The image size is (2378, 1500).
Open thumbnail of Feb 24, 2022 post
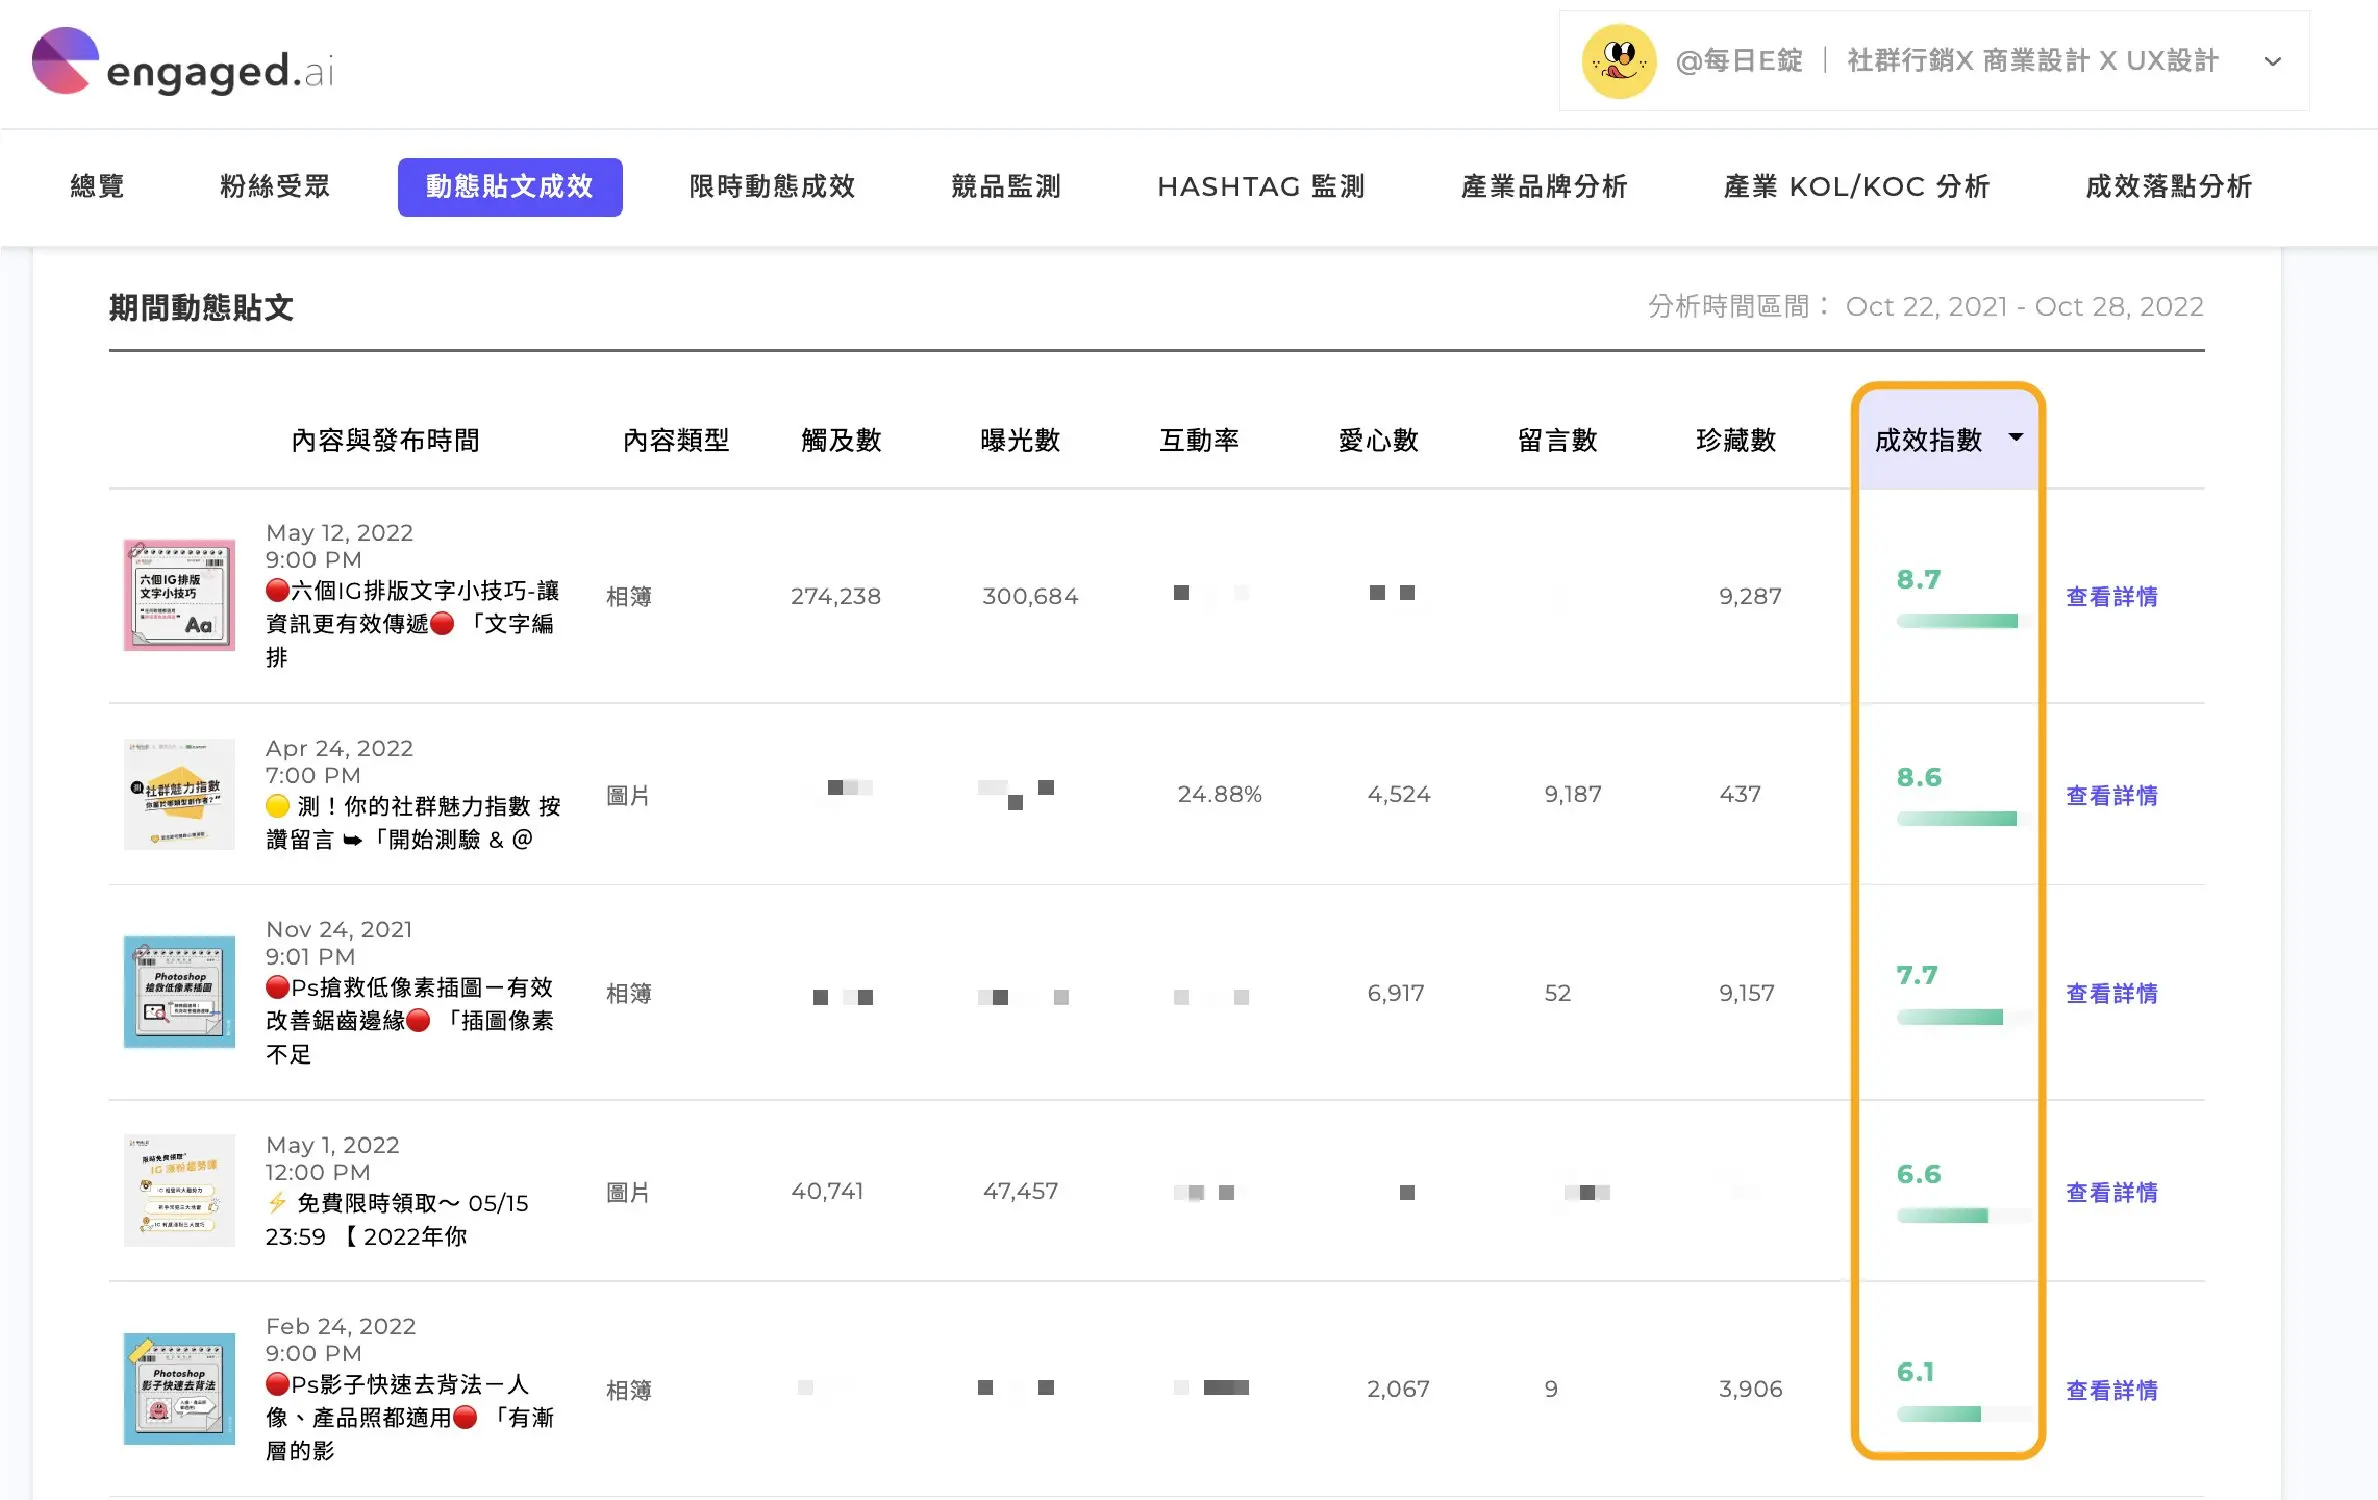coord(179,1388)
